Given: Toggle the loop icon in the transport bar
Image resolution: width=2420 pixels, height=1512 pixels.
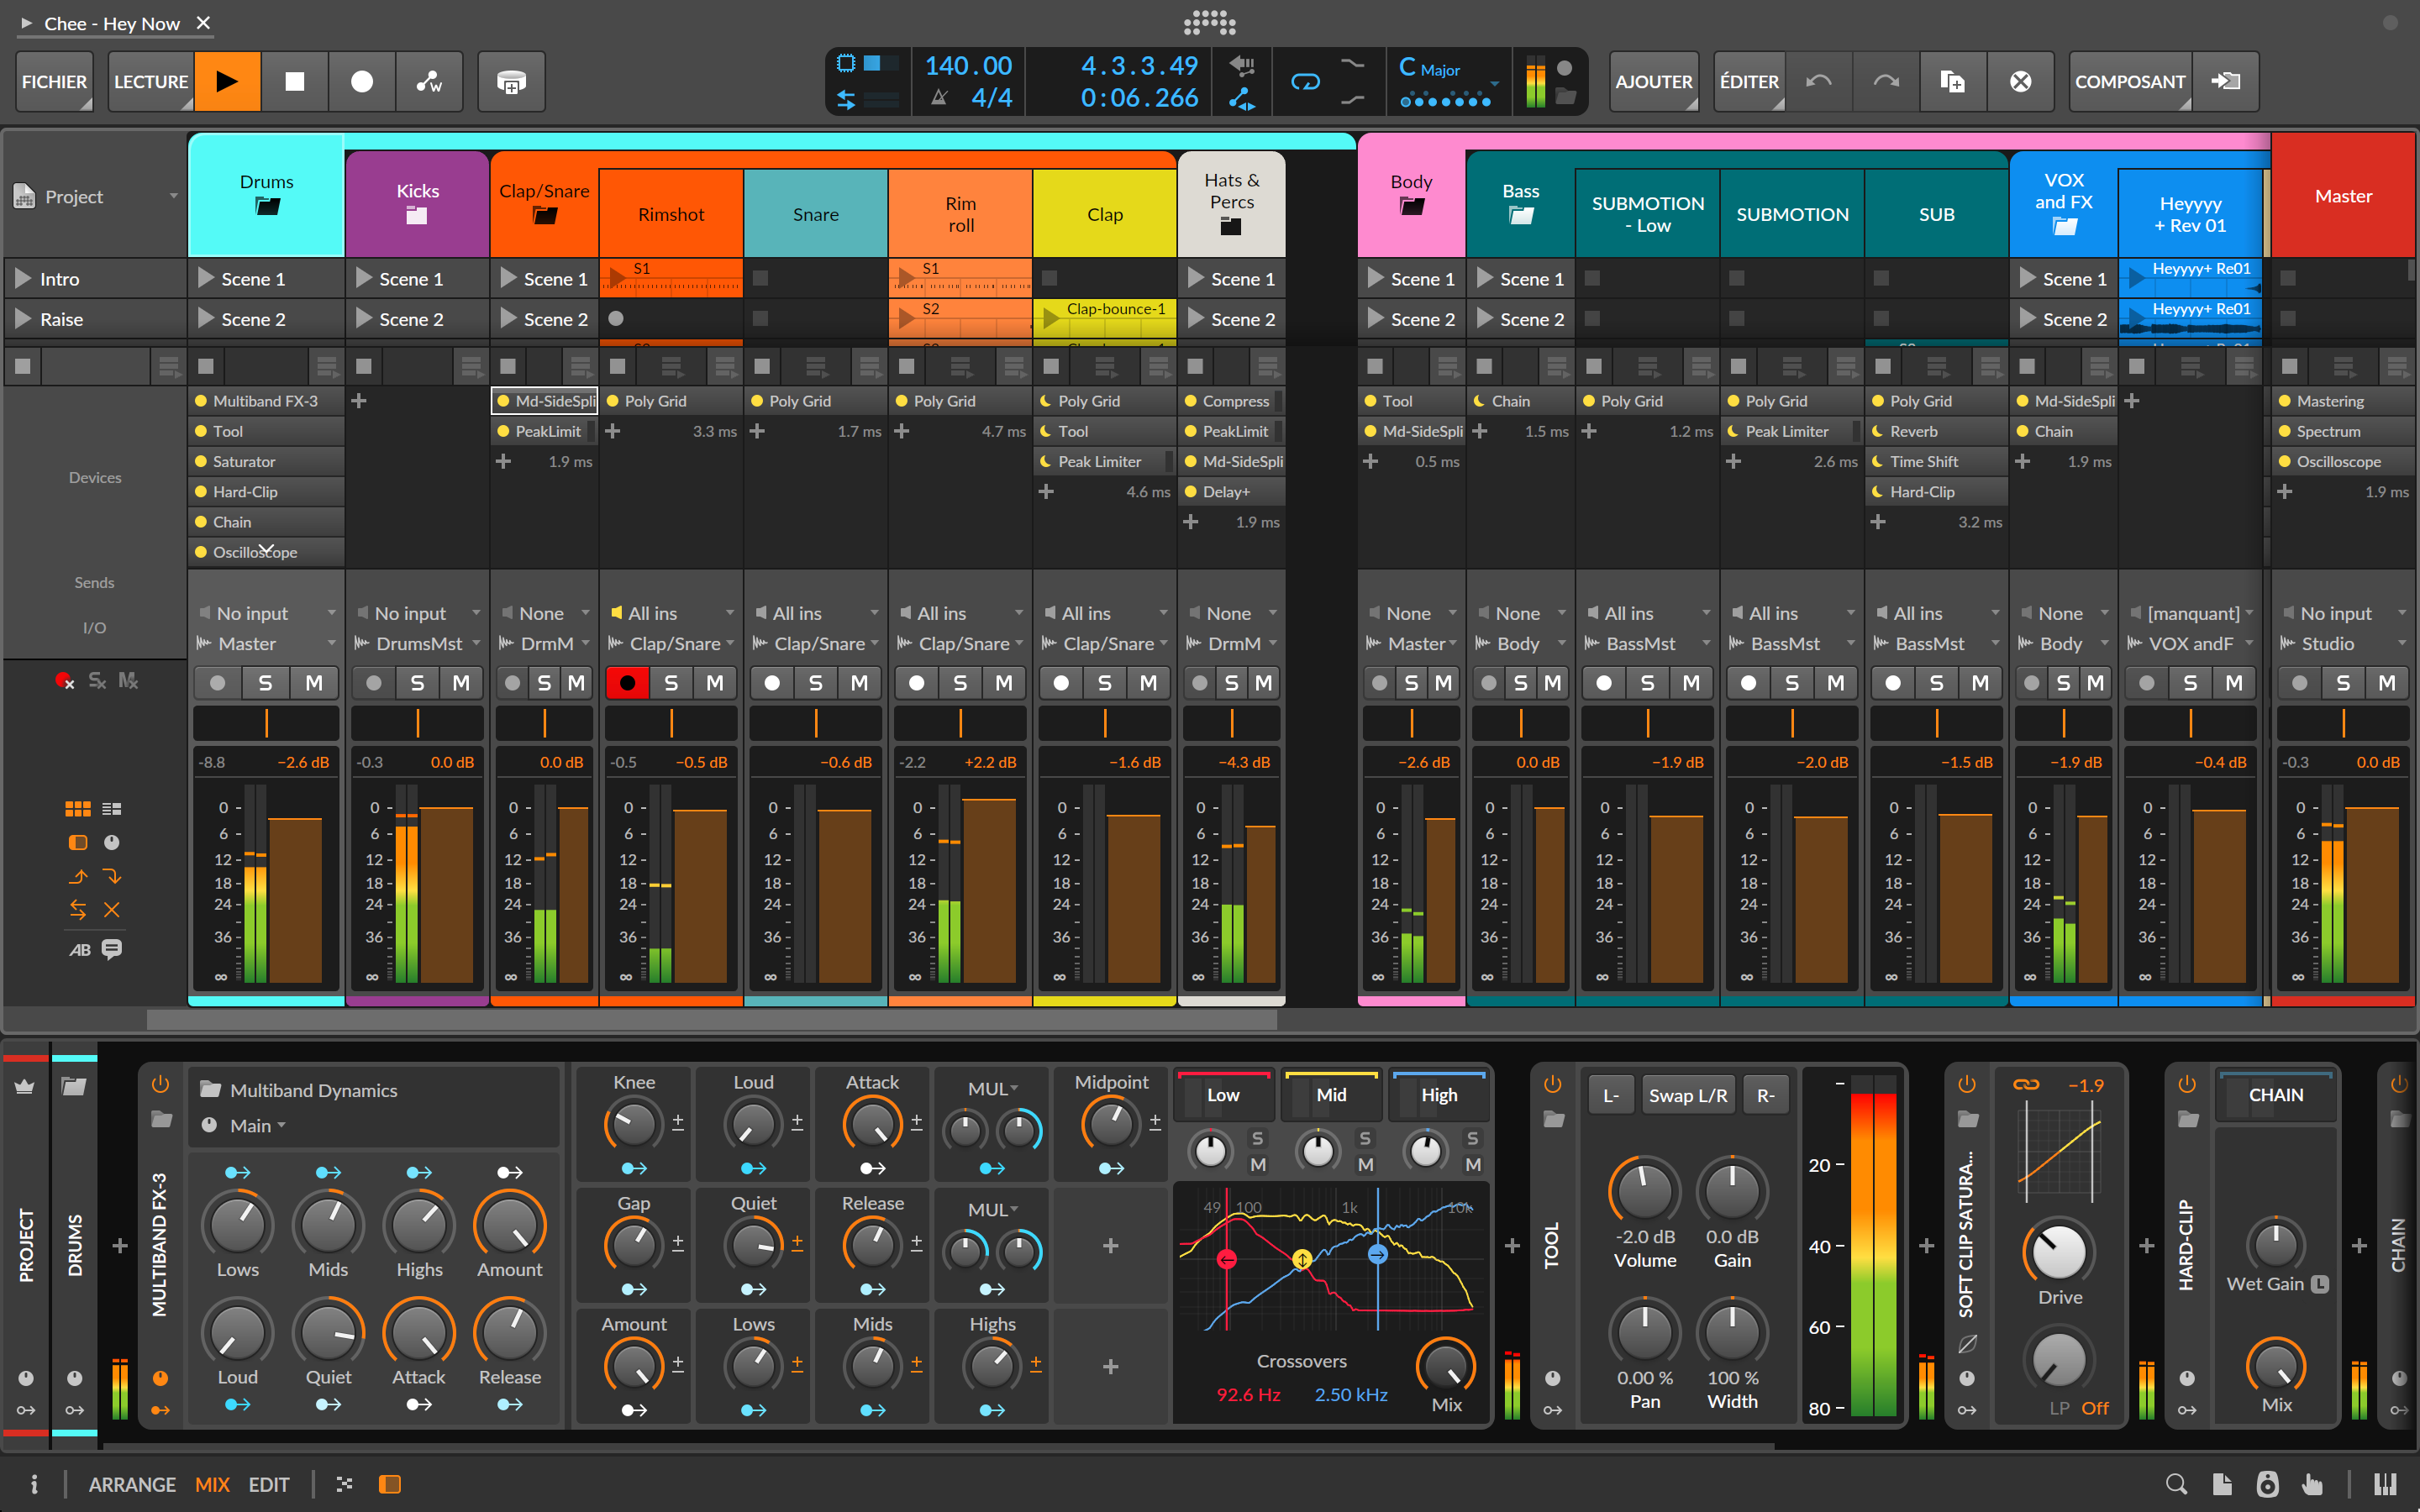Looking at the screenshot, I should point(1305,81).
